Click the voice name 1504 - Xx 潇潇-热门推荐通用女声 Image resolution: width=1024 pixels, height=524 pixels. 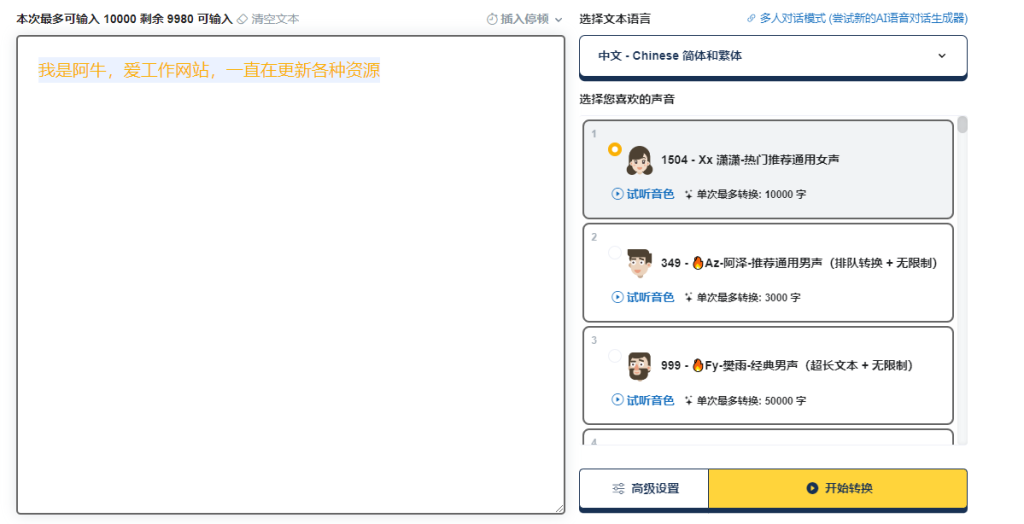coord(750,160)
